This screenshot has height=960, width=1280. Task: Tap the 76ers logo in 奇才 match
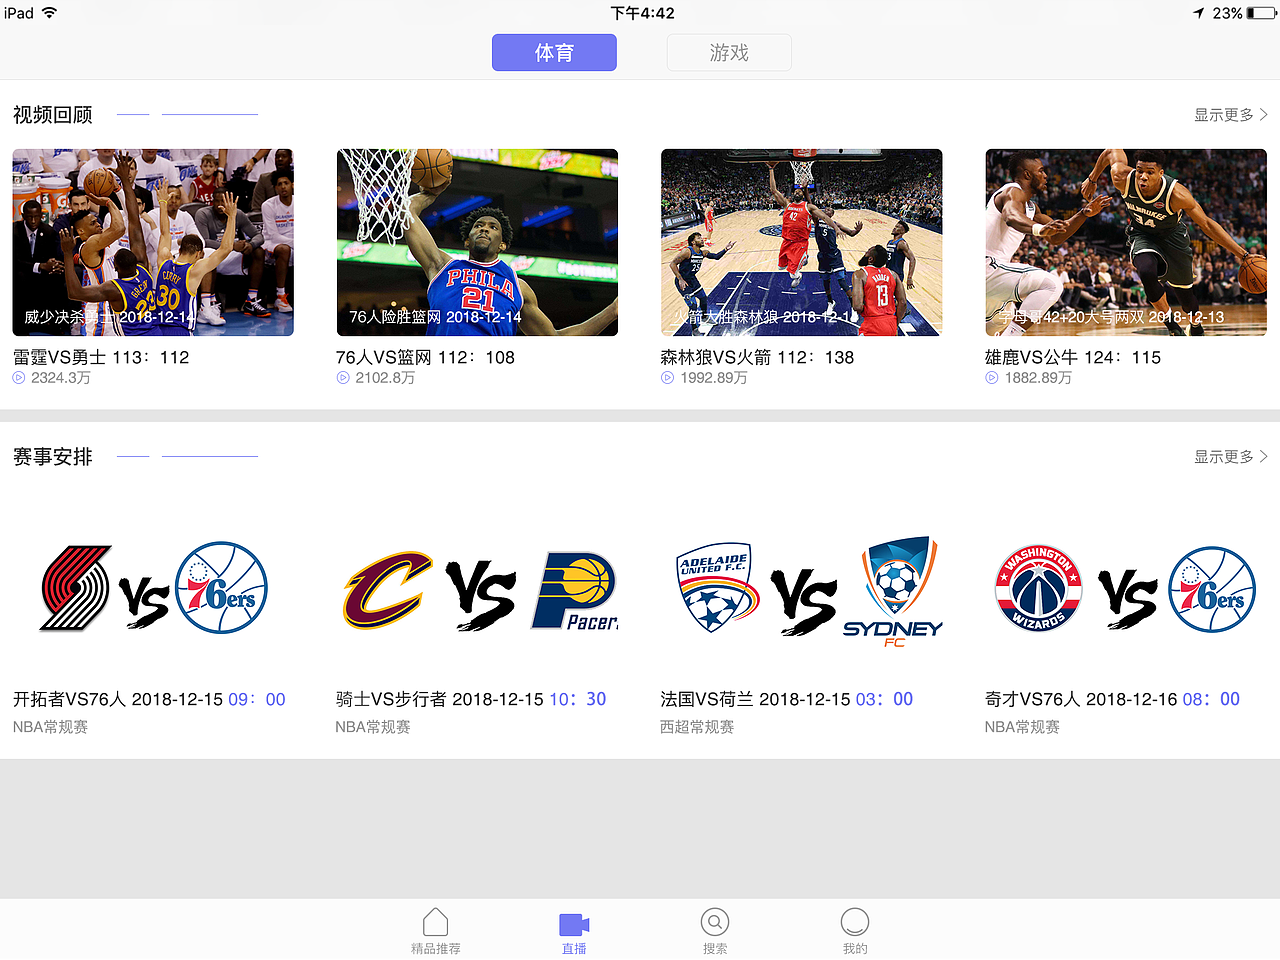[x=1212, y=589]
